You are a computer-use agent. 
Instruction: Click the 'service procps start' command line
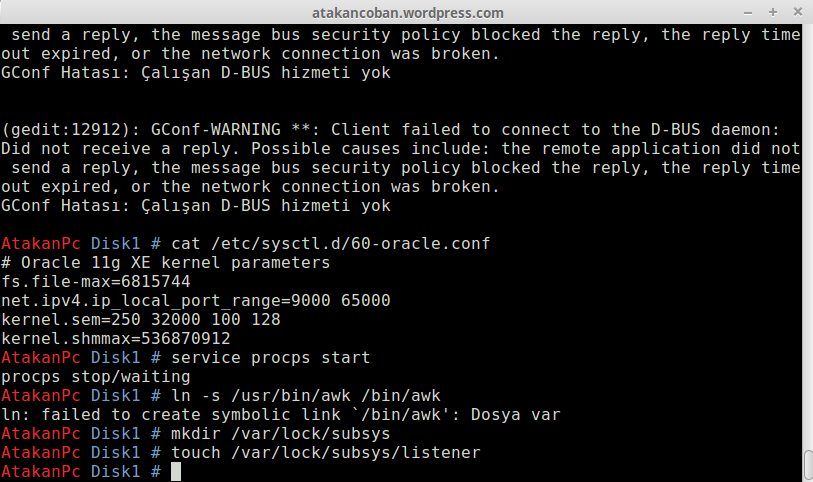coord(271,358)
